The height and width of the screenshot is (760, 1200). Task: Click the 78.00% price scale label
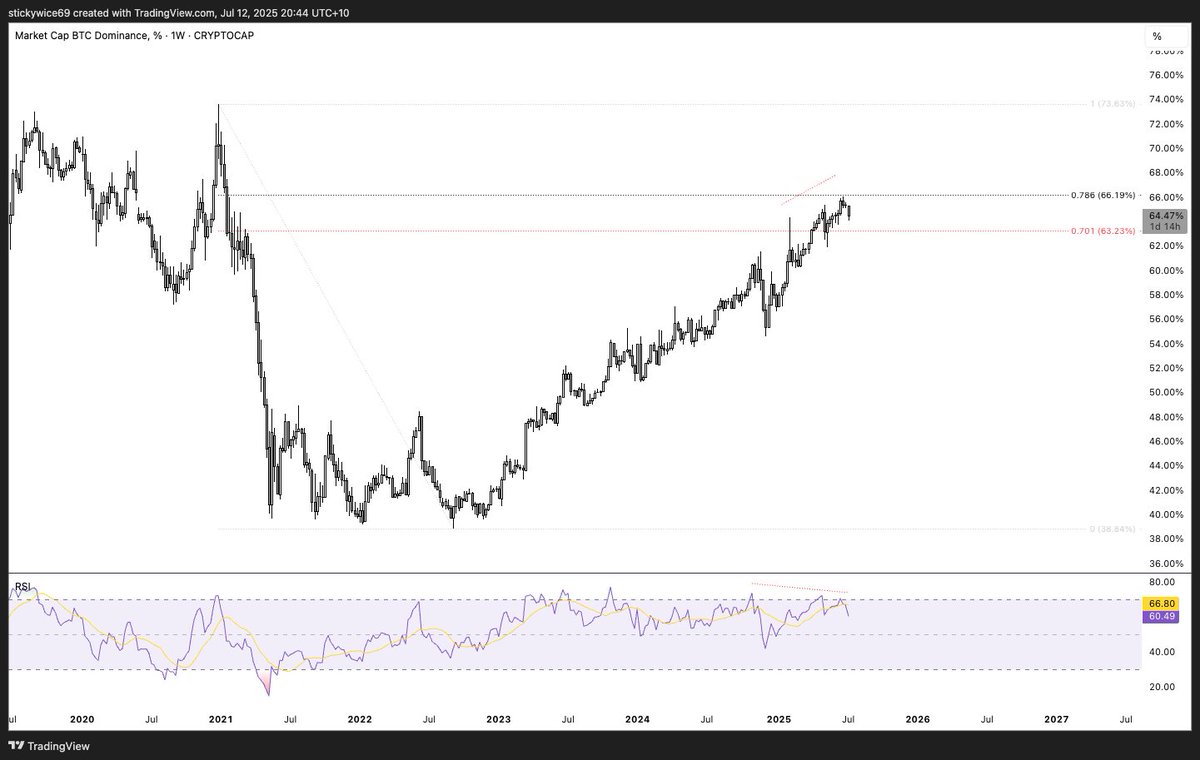click(x=1165, y=51)
